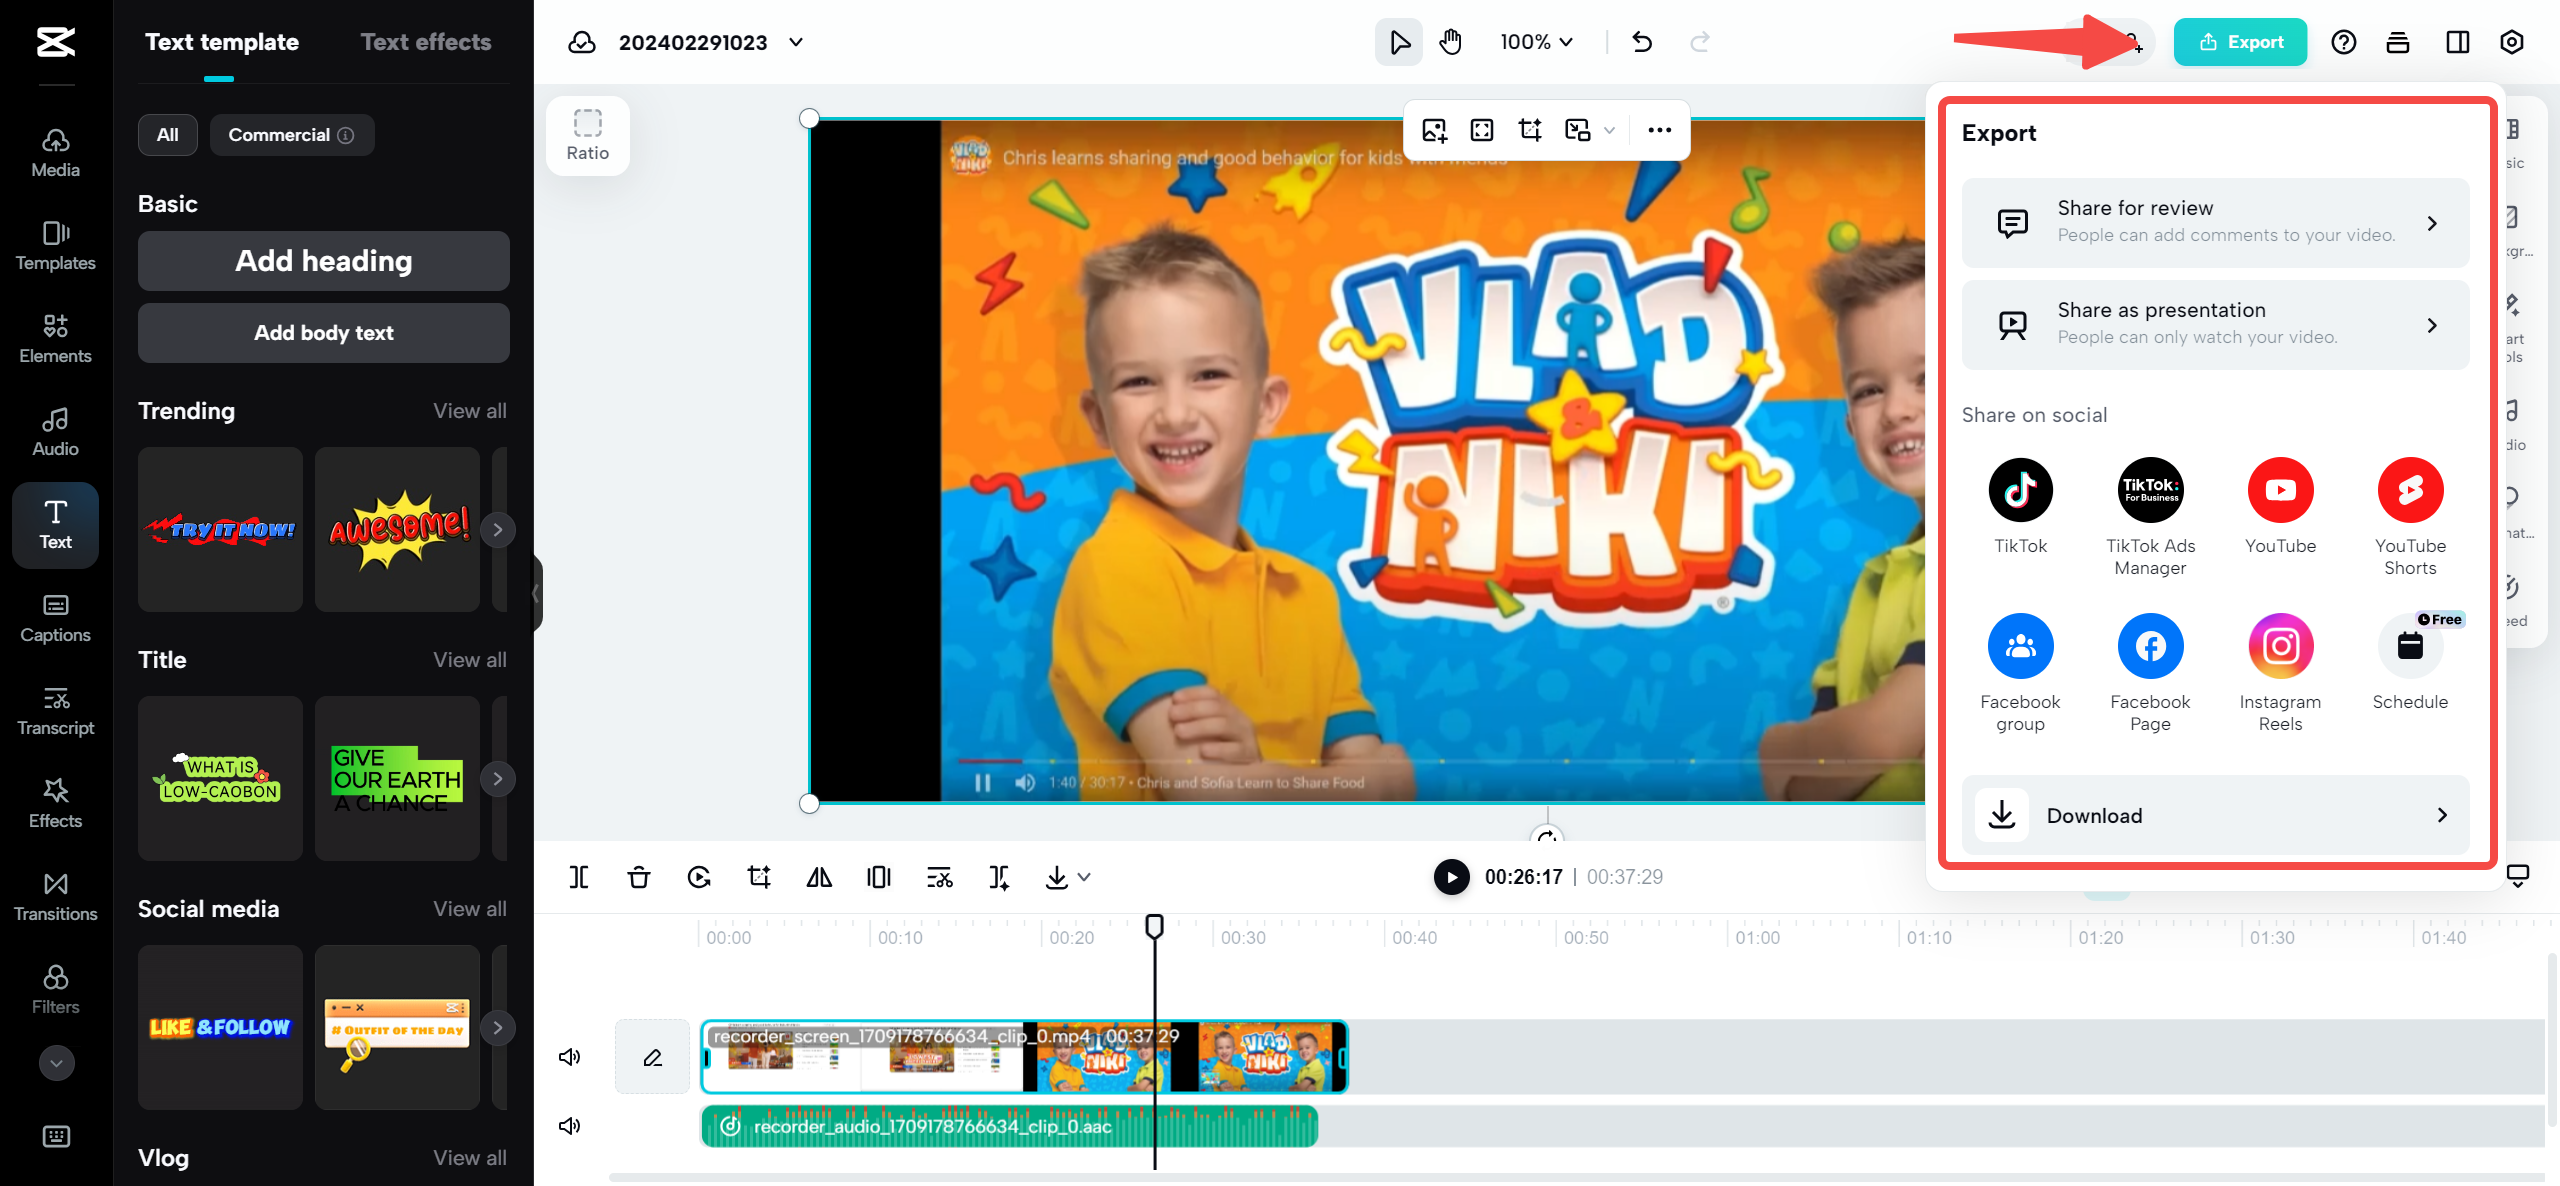Open the Captions panel
The image size is (2560, 1186).
coord(55,617)
